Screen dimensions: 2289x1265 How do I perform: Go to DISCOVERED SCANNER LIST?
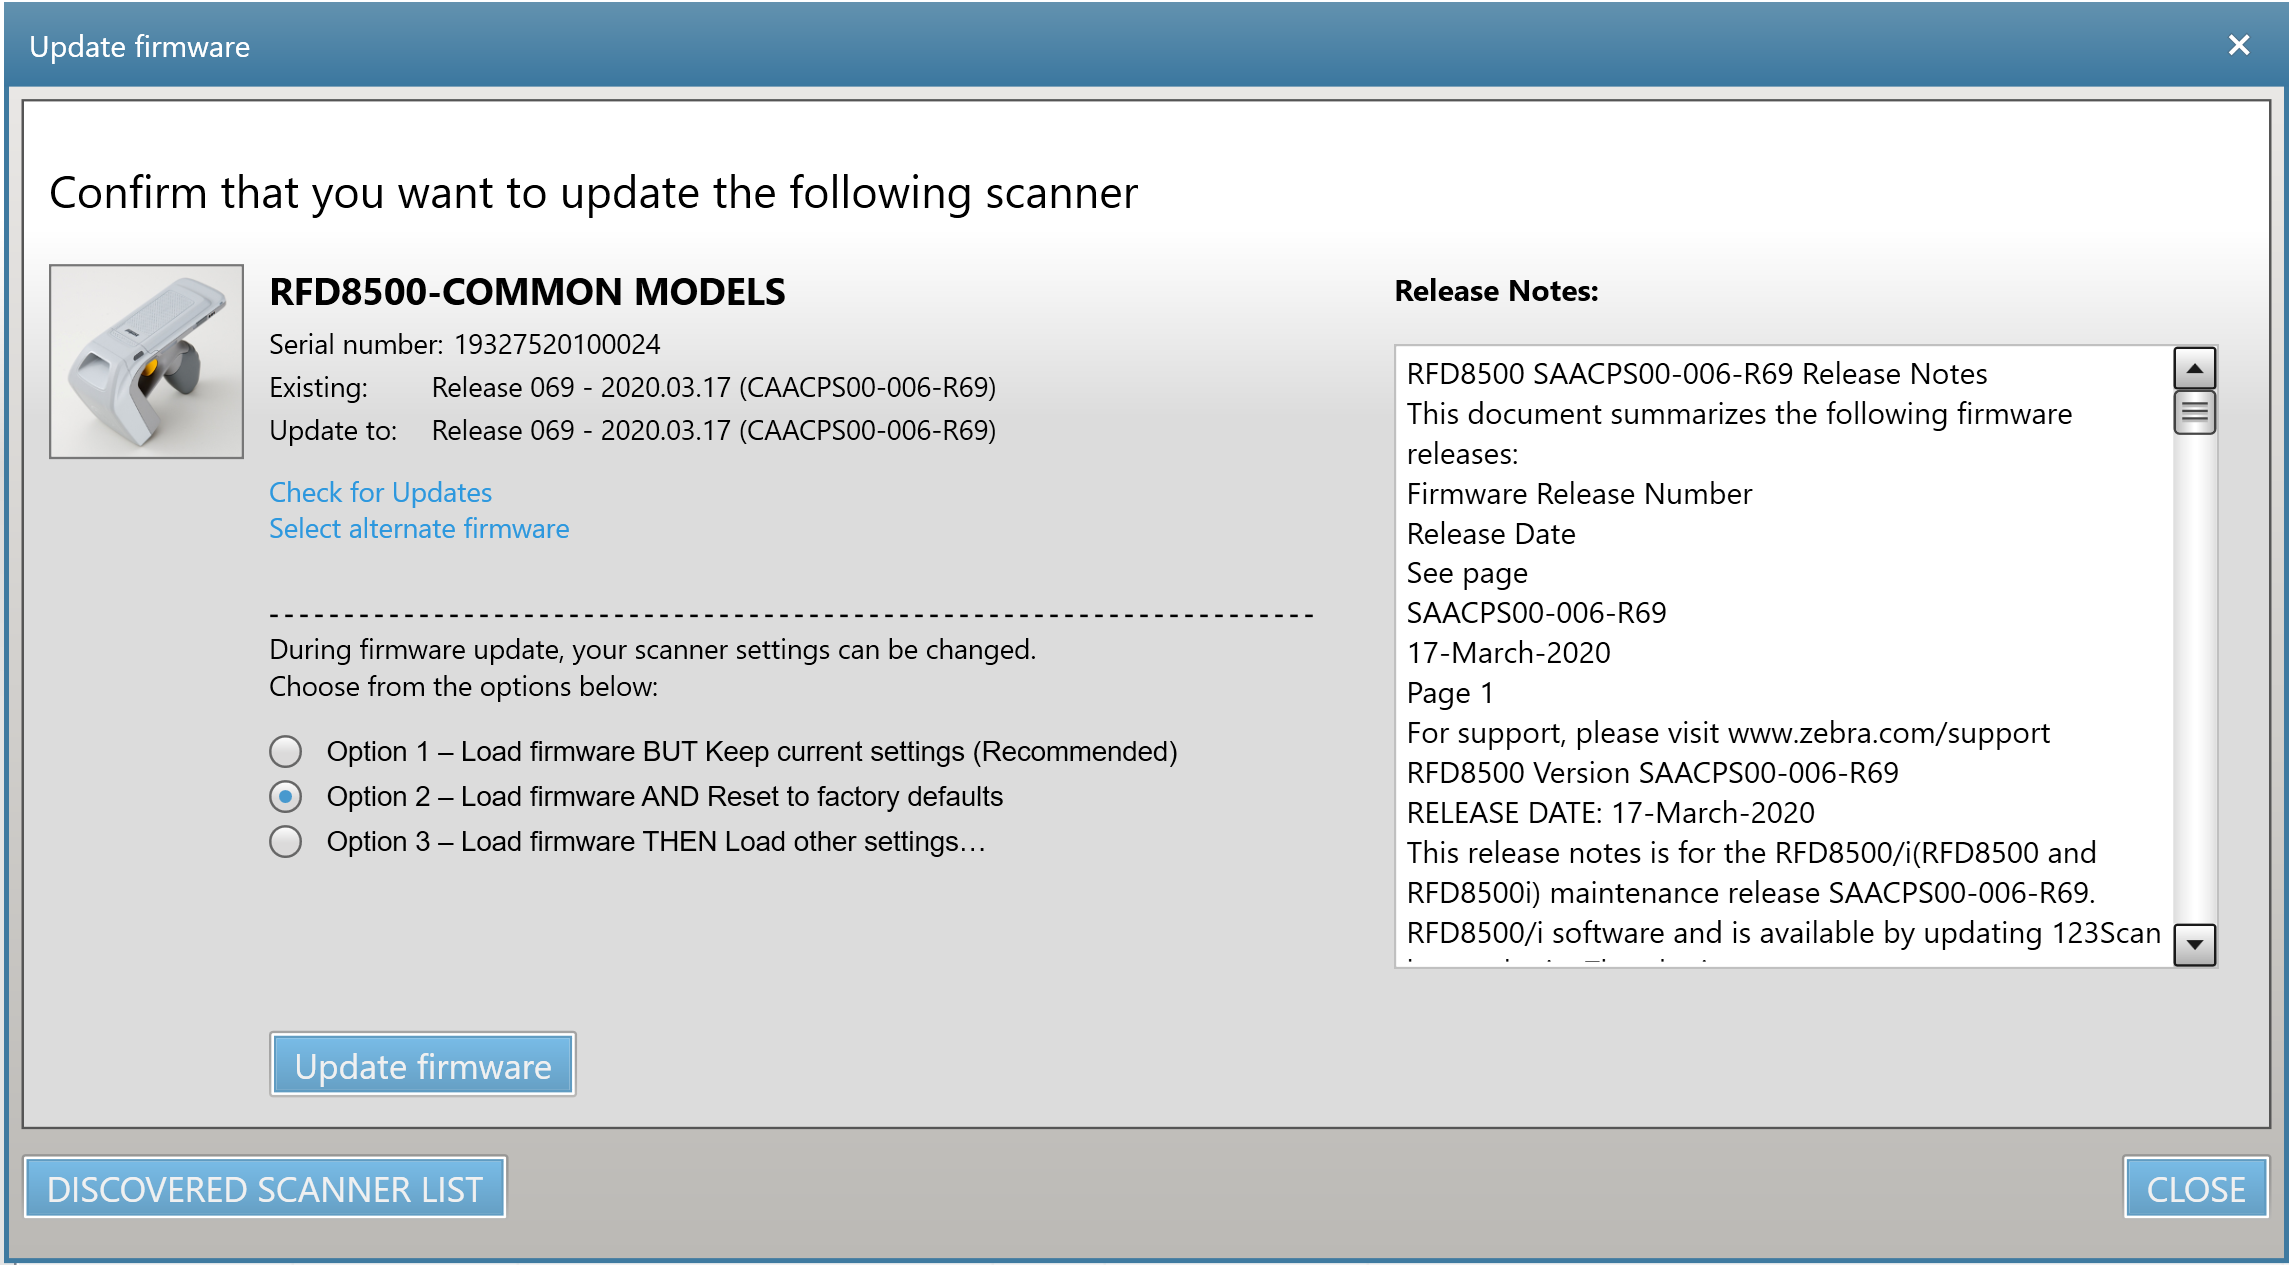click(x=265, y=1188)
